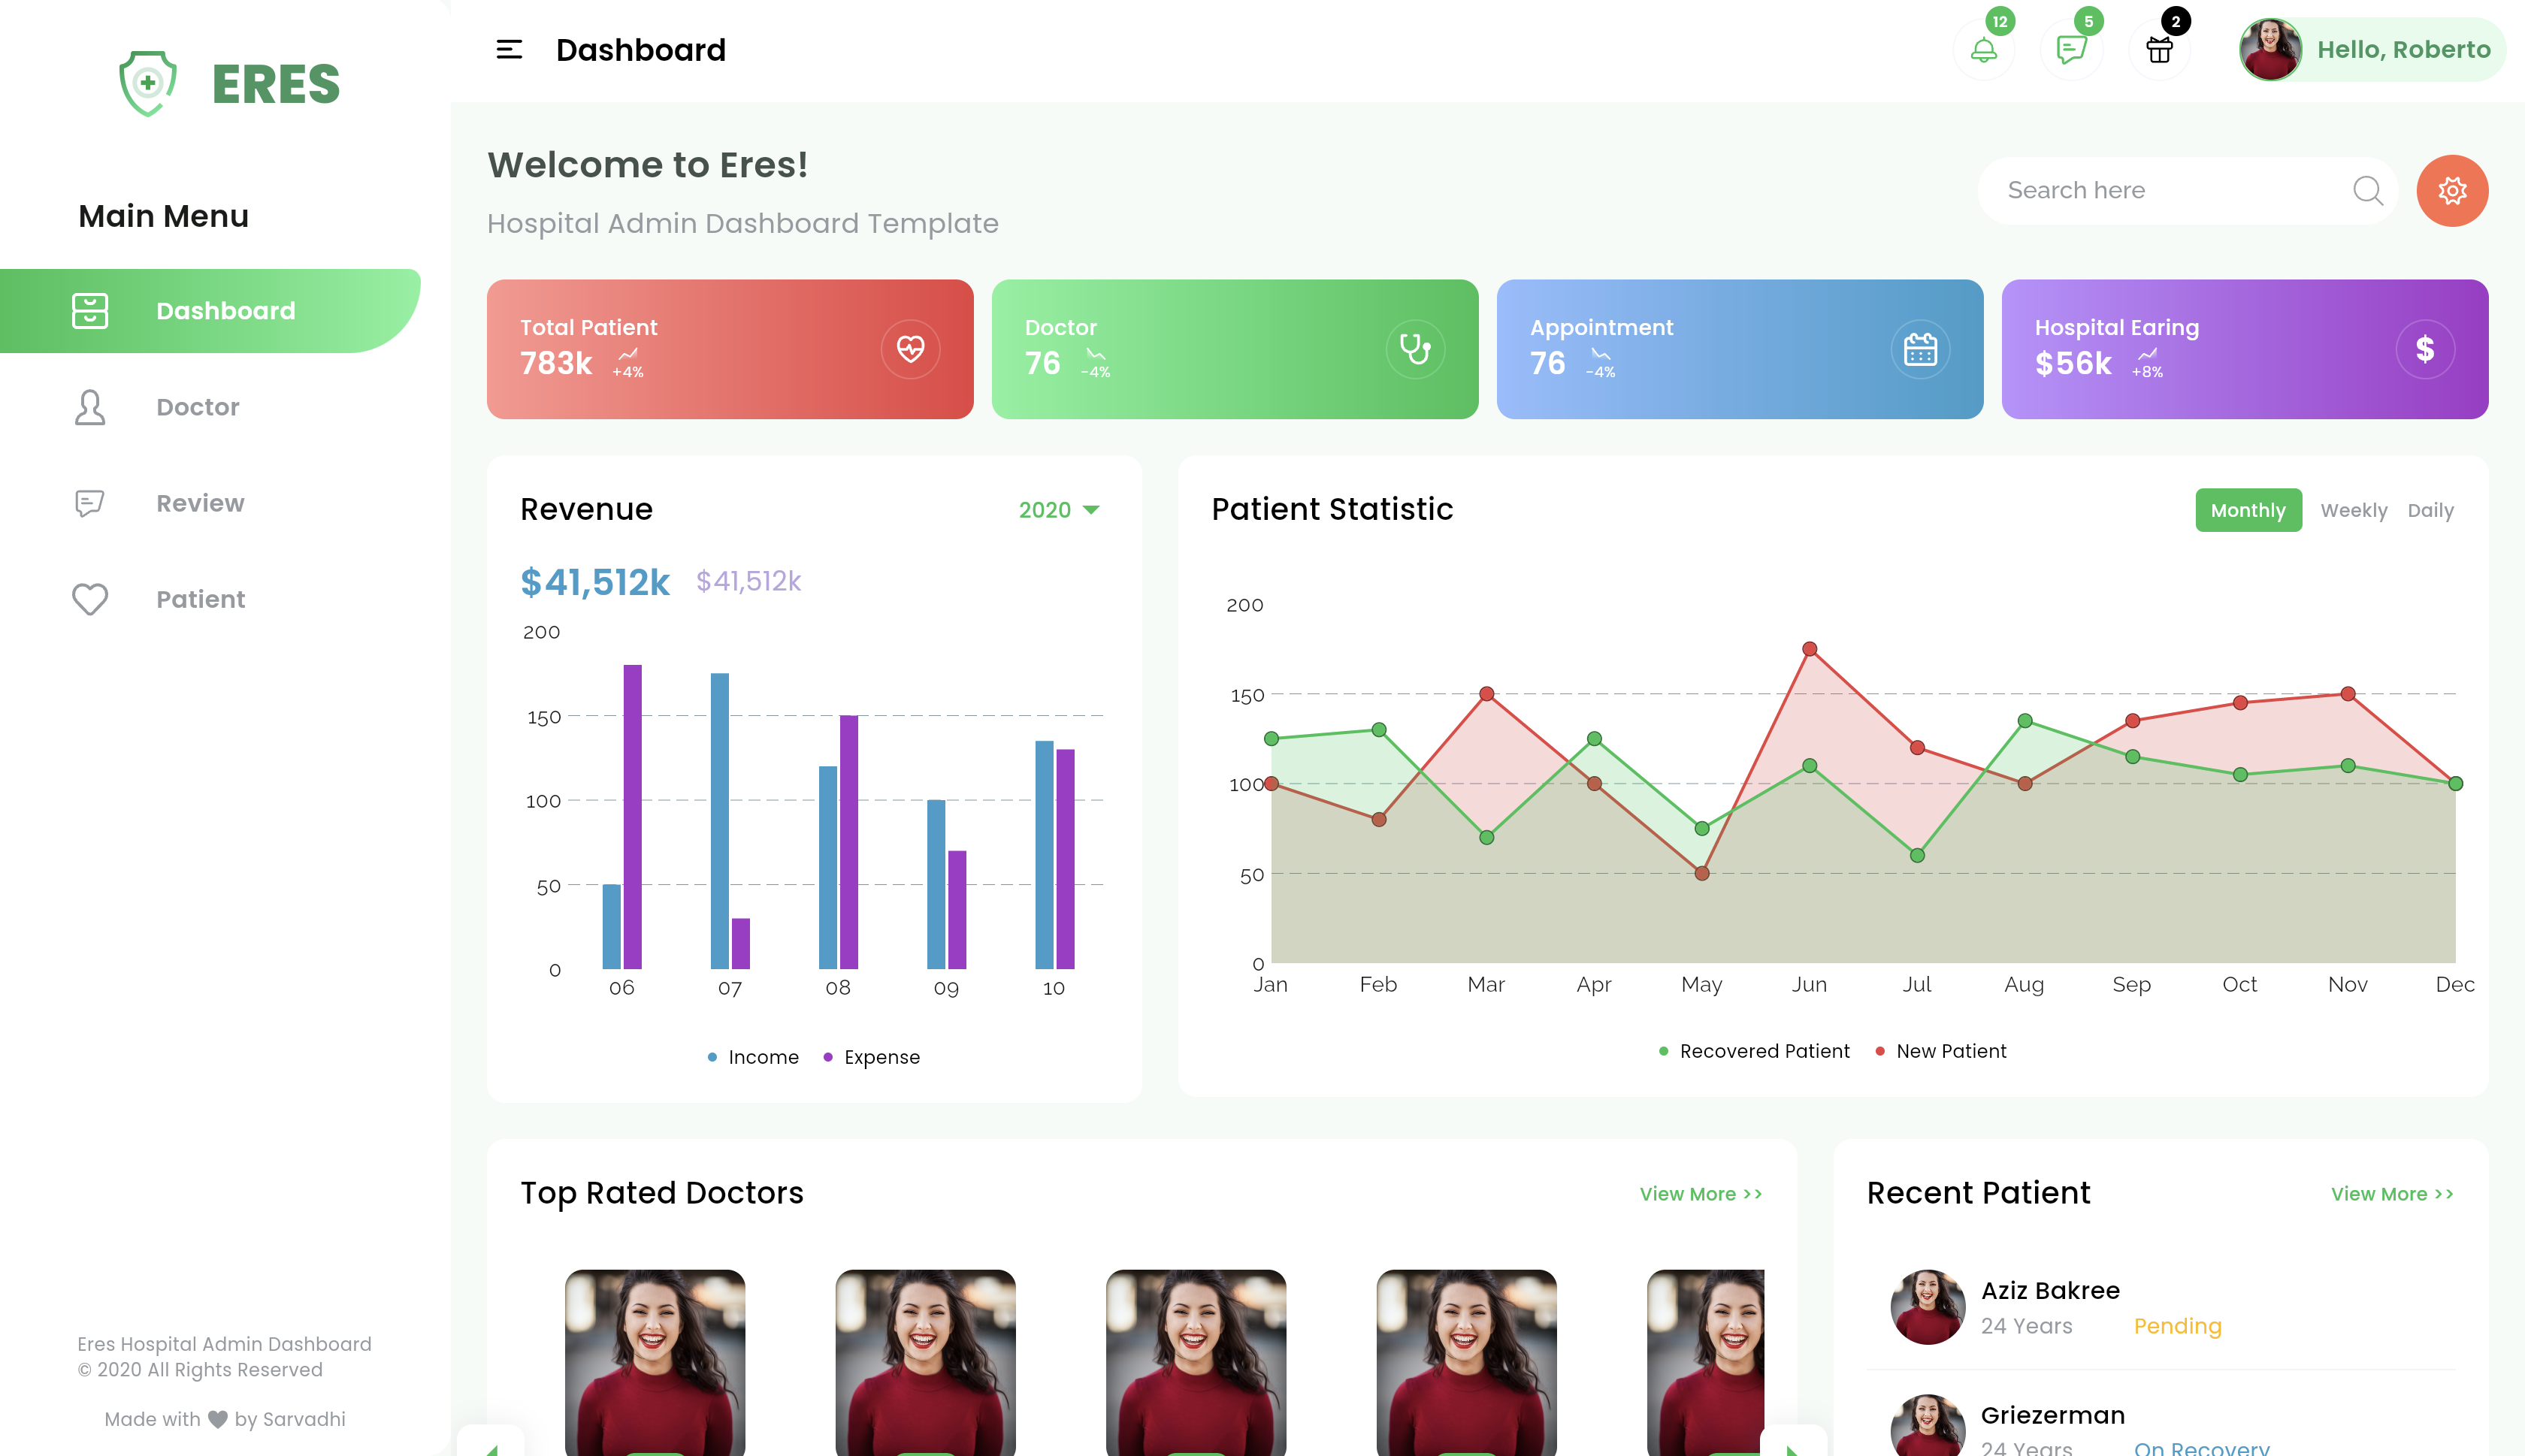This screenshot has height=1456, width=2525.
Task: Open View More under Recent Patient
Action: tap(2391, 1193)
